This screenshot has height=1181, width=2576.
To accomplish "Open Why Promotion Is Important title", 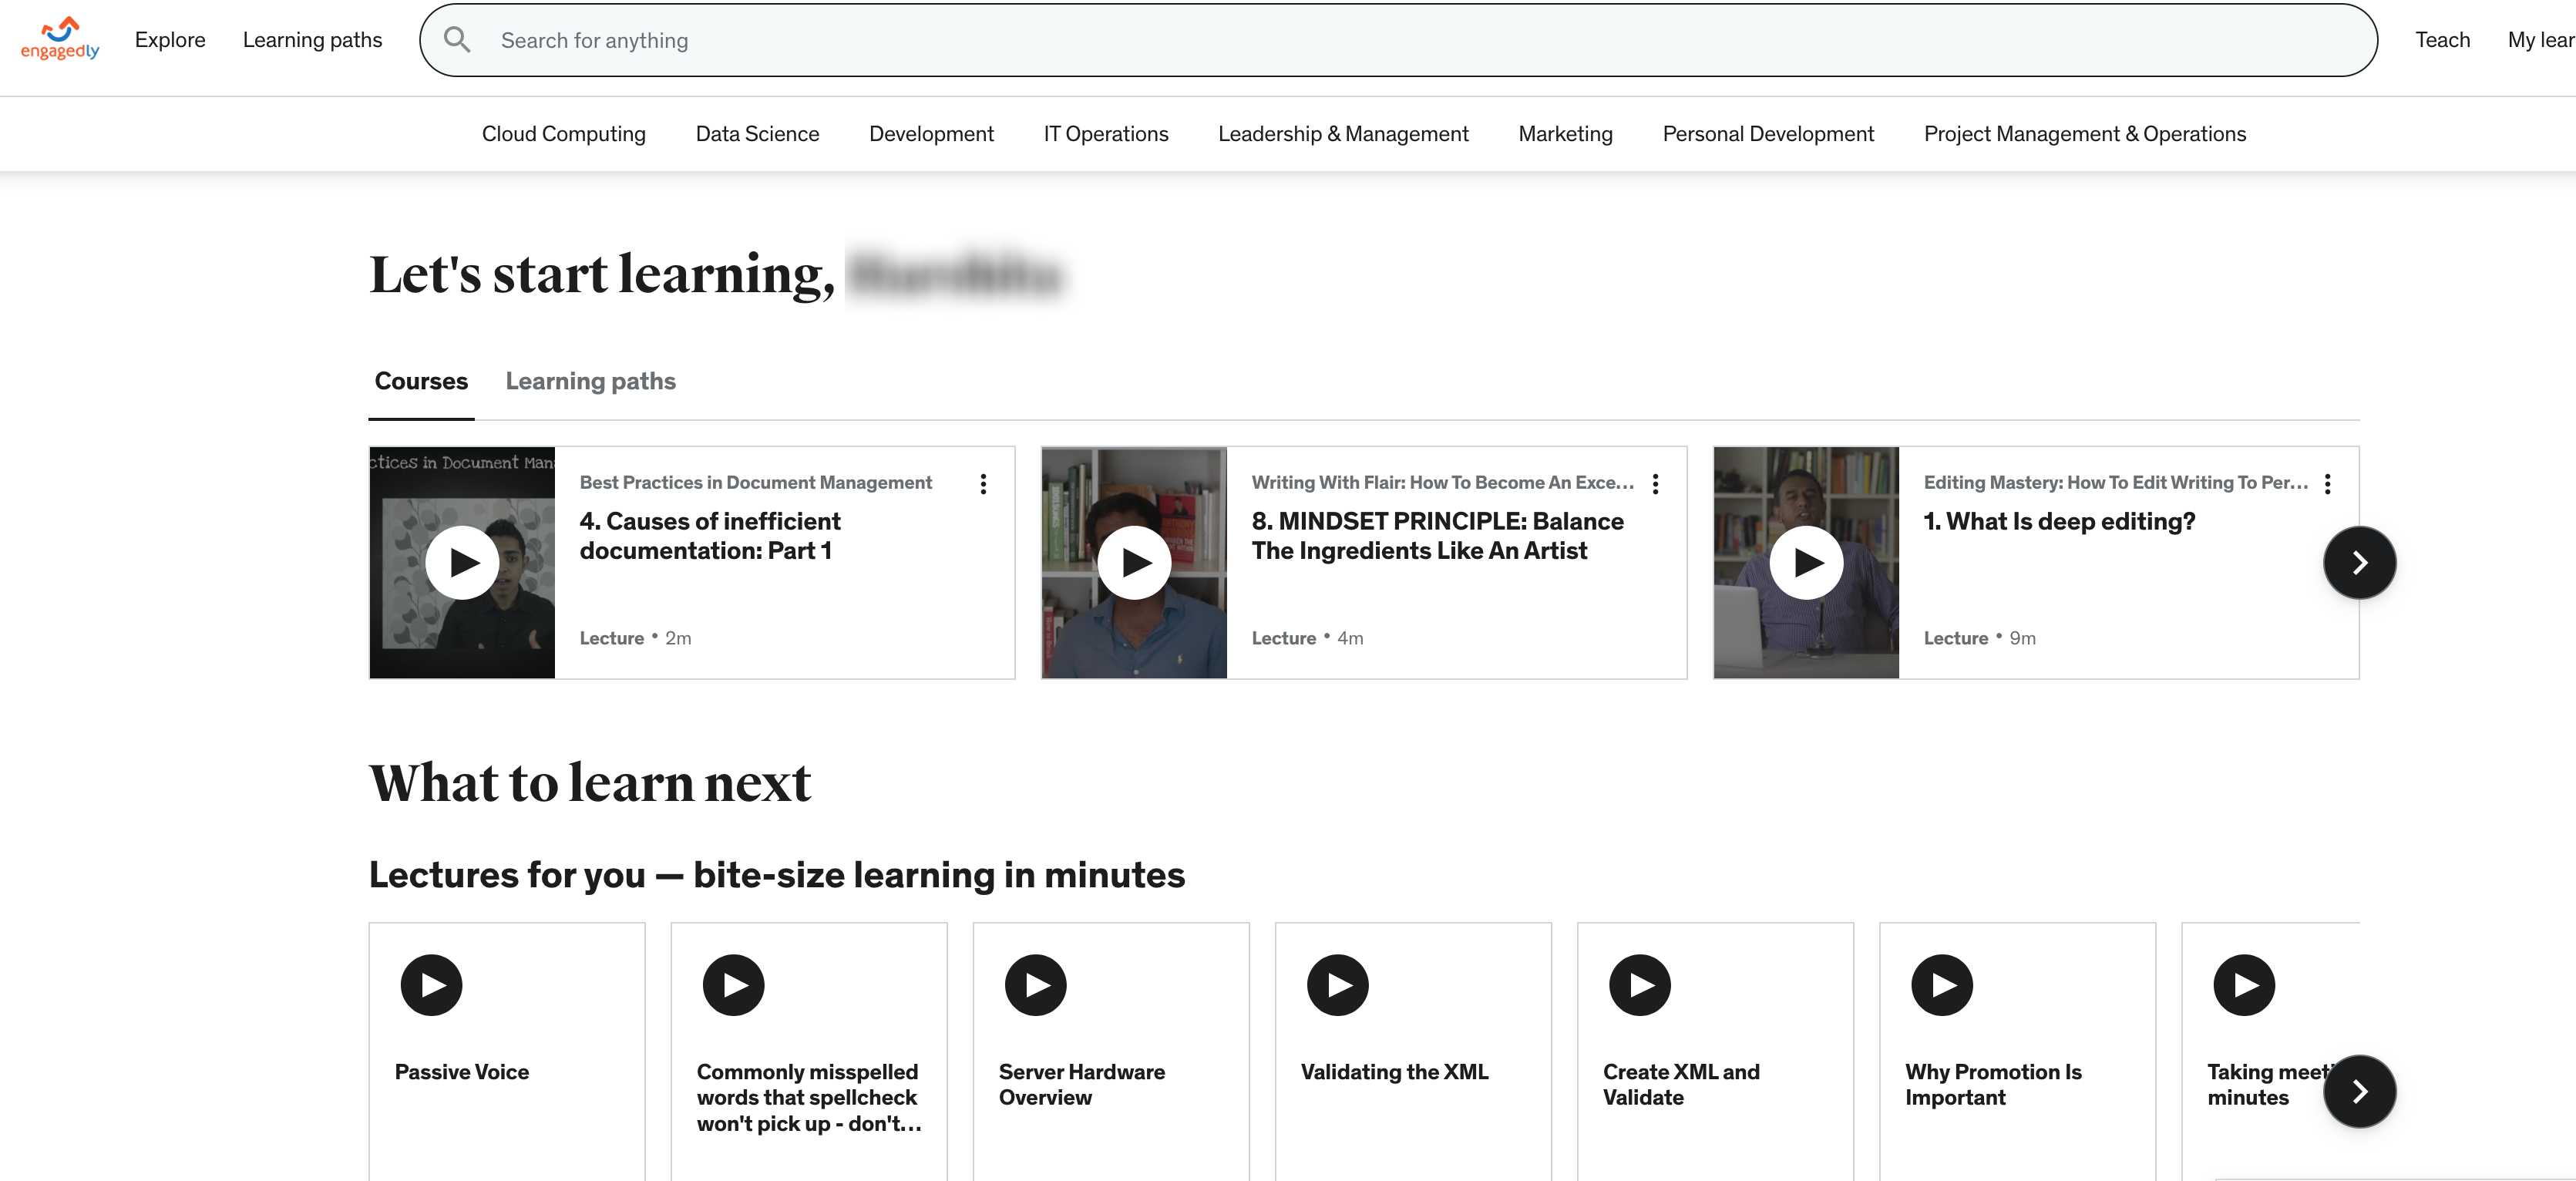I will 1993,1085.
